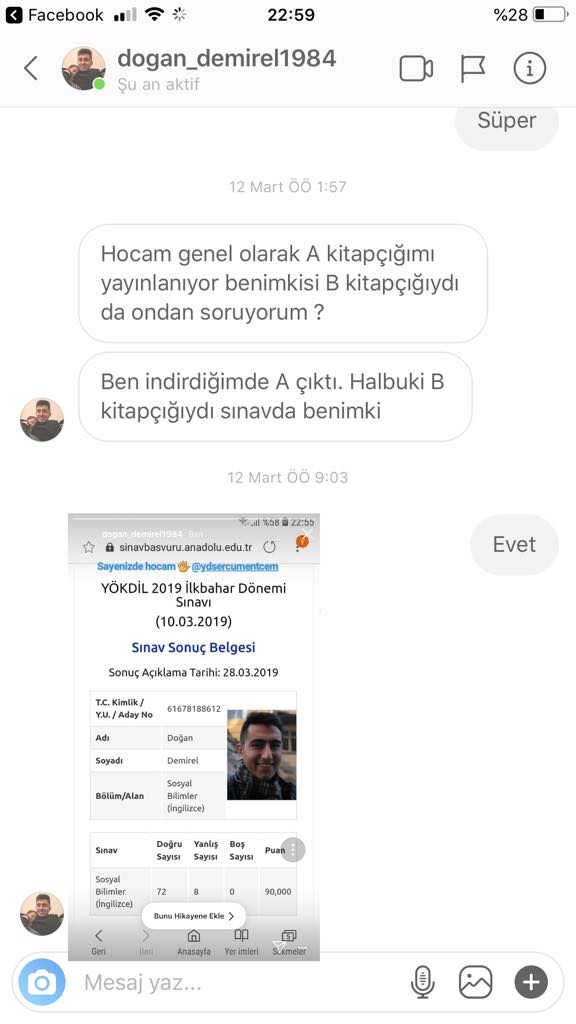Viewport: 576px width, 1024px height.
Task: Tap the plus icon for more options
Action: click(x=531, y=982)
